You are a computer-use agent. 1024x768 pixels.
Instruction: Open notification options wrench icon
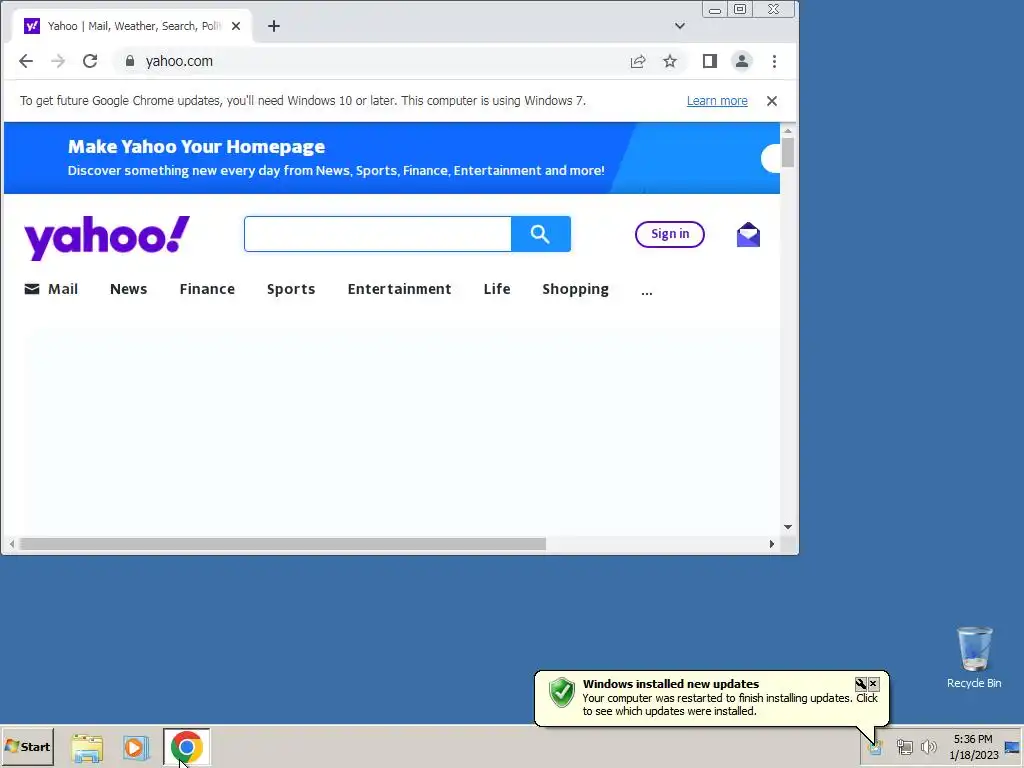click(x=861, y=684)
